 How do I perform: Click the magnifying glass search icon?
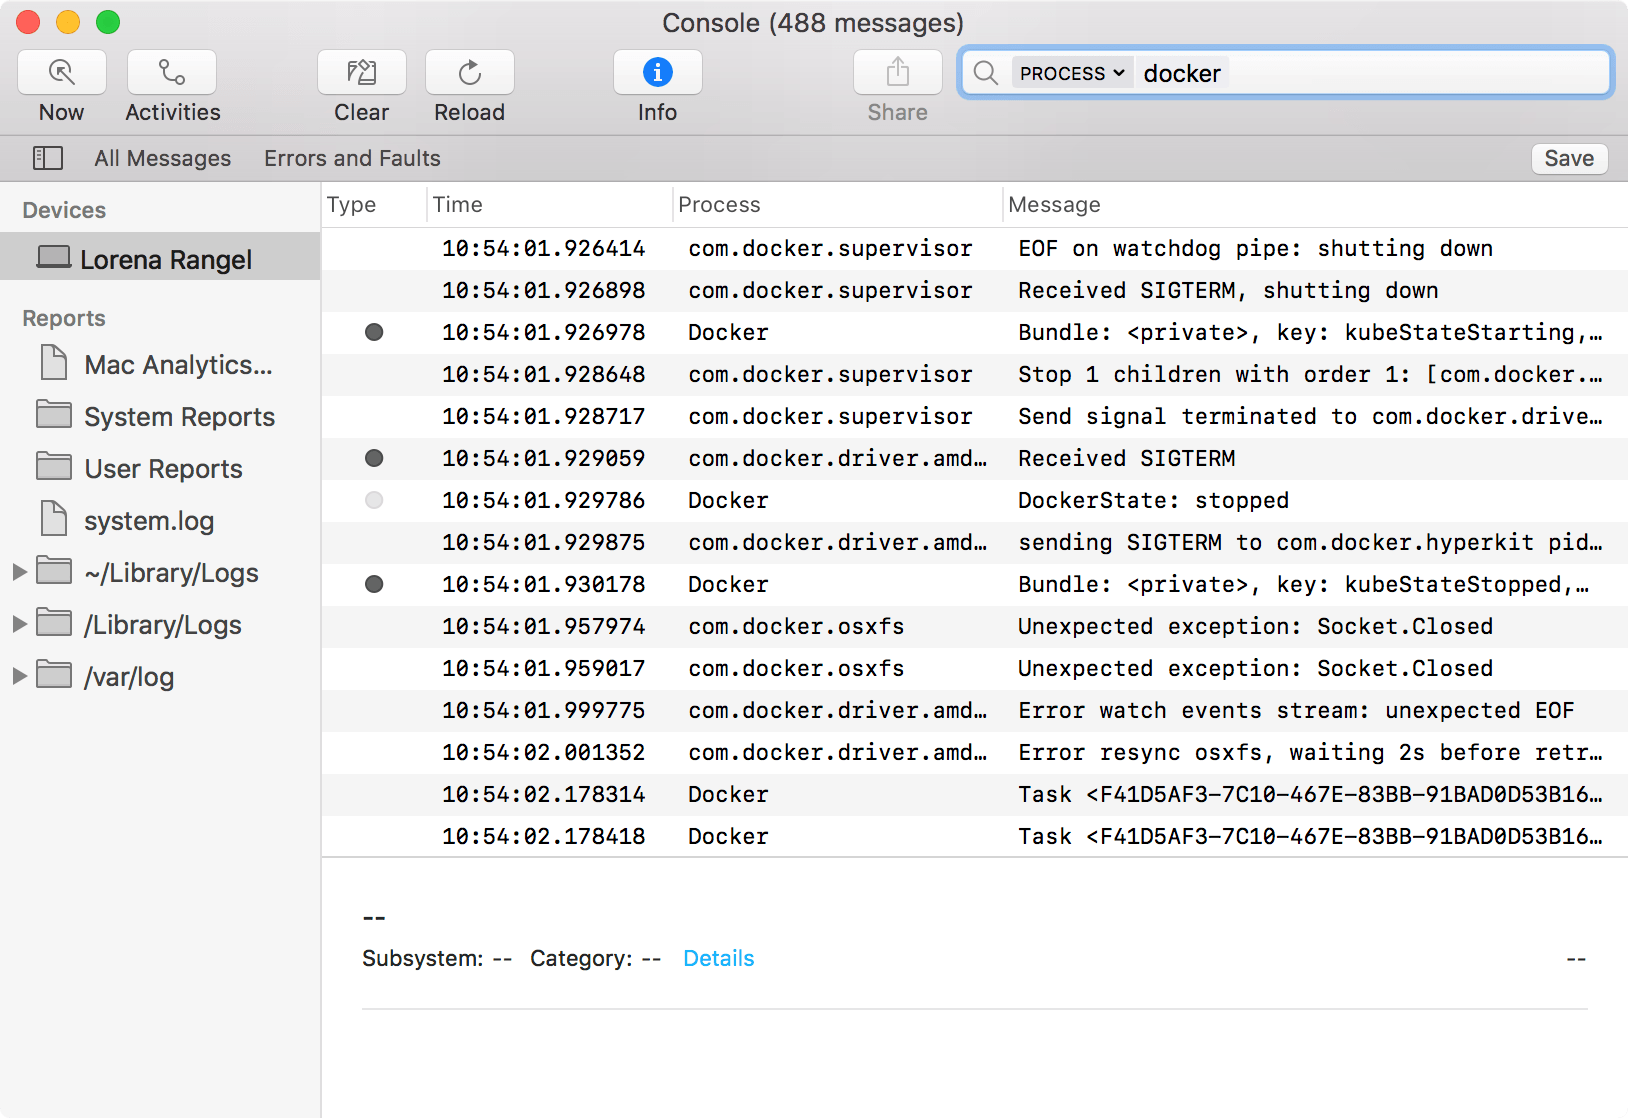coord(986,72)
